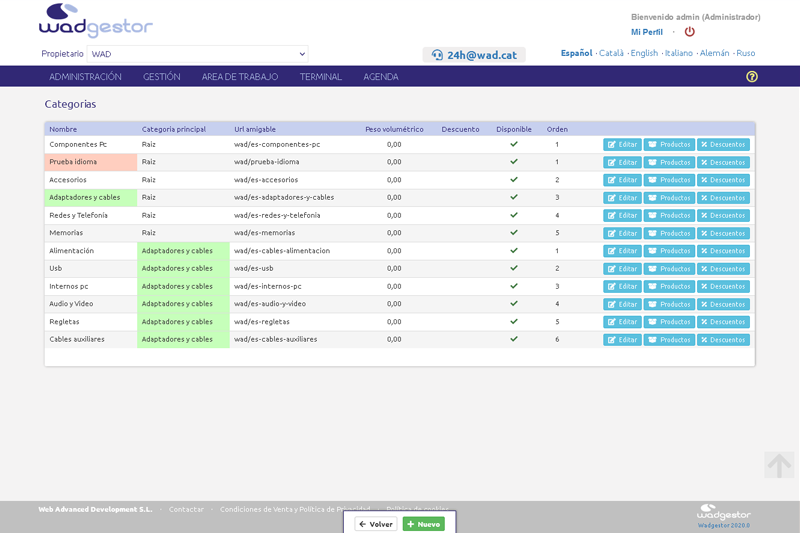Go to Mi Perfil link
The height and width of the screenshot is (533, 800).
(646, 32)
